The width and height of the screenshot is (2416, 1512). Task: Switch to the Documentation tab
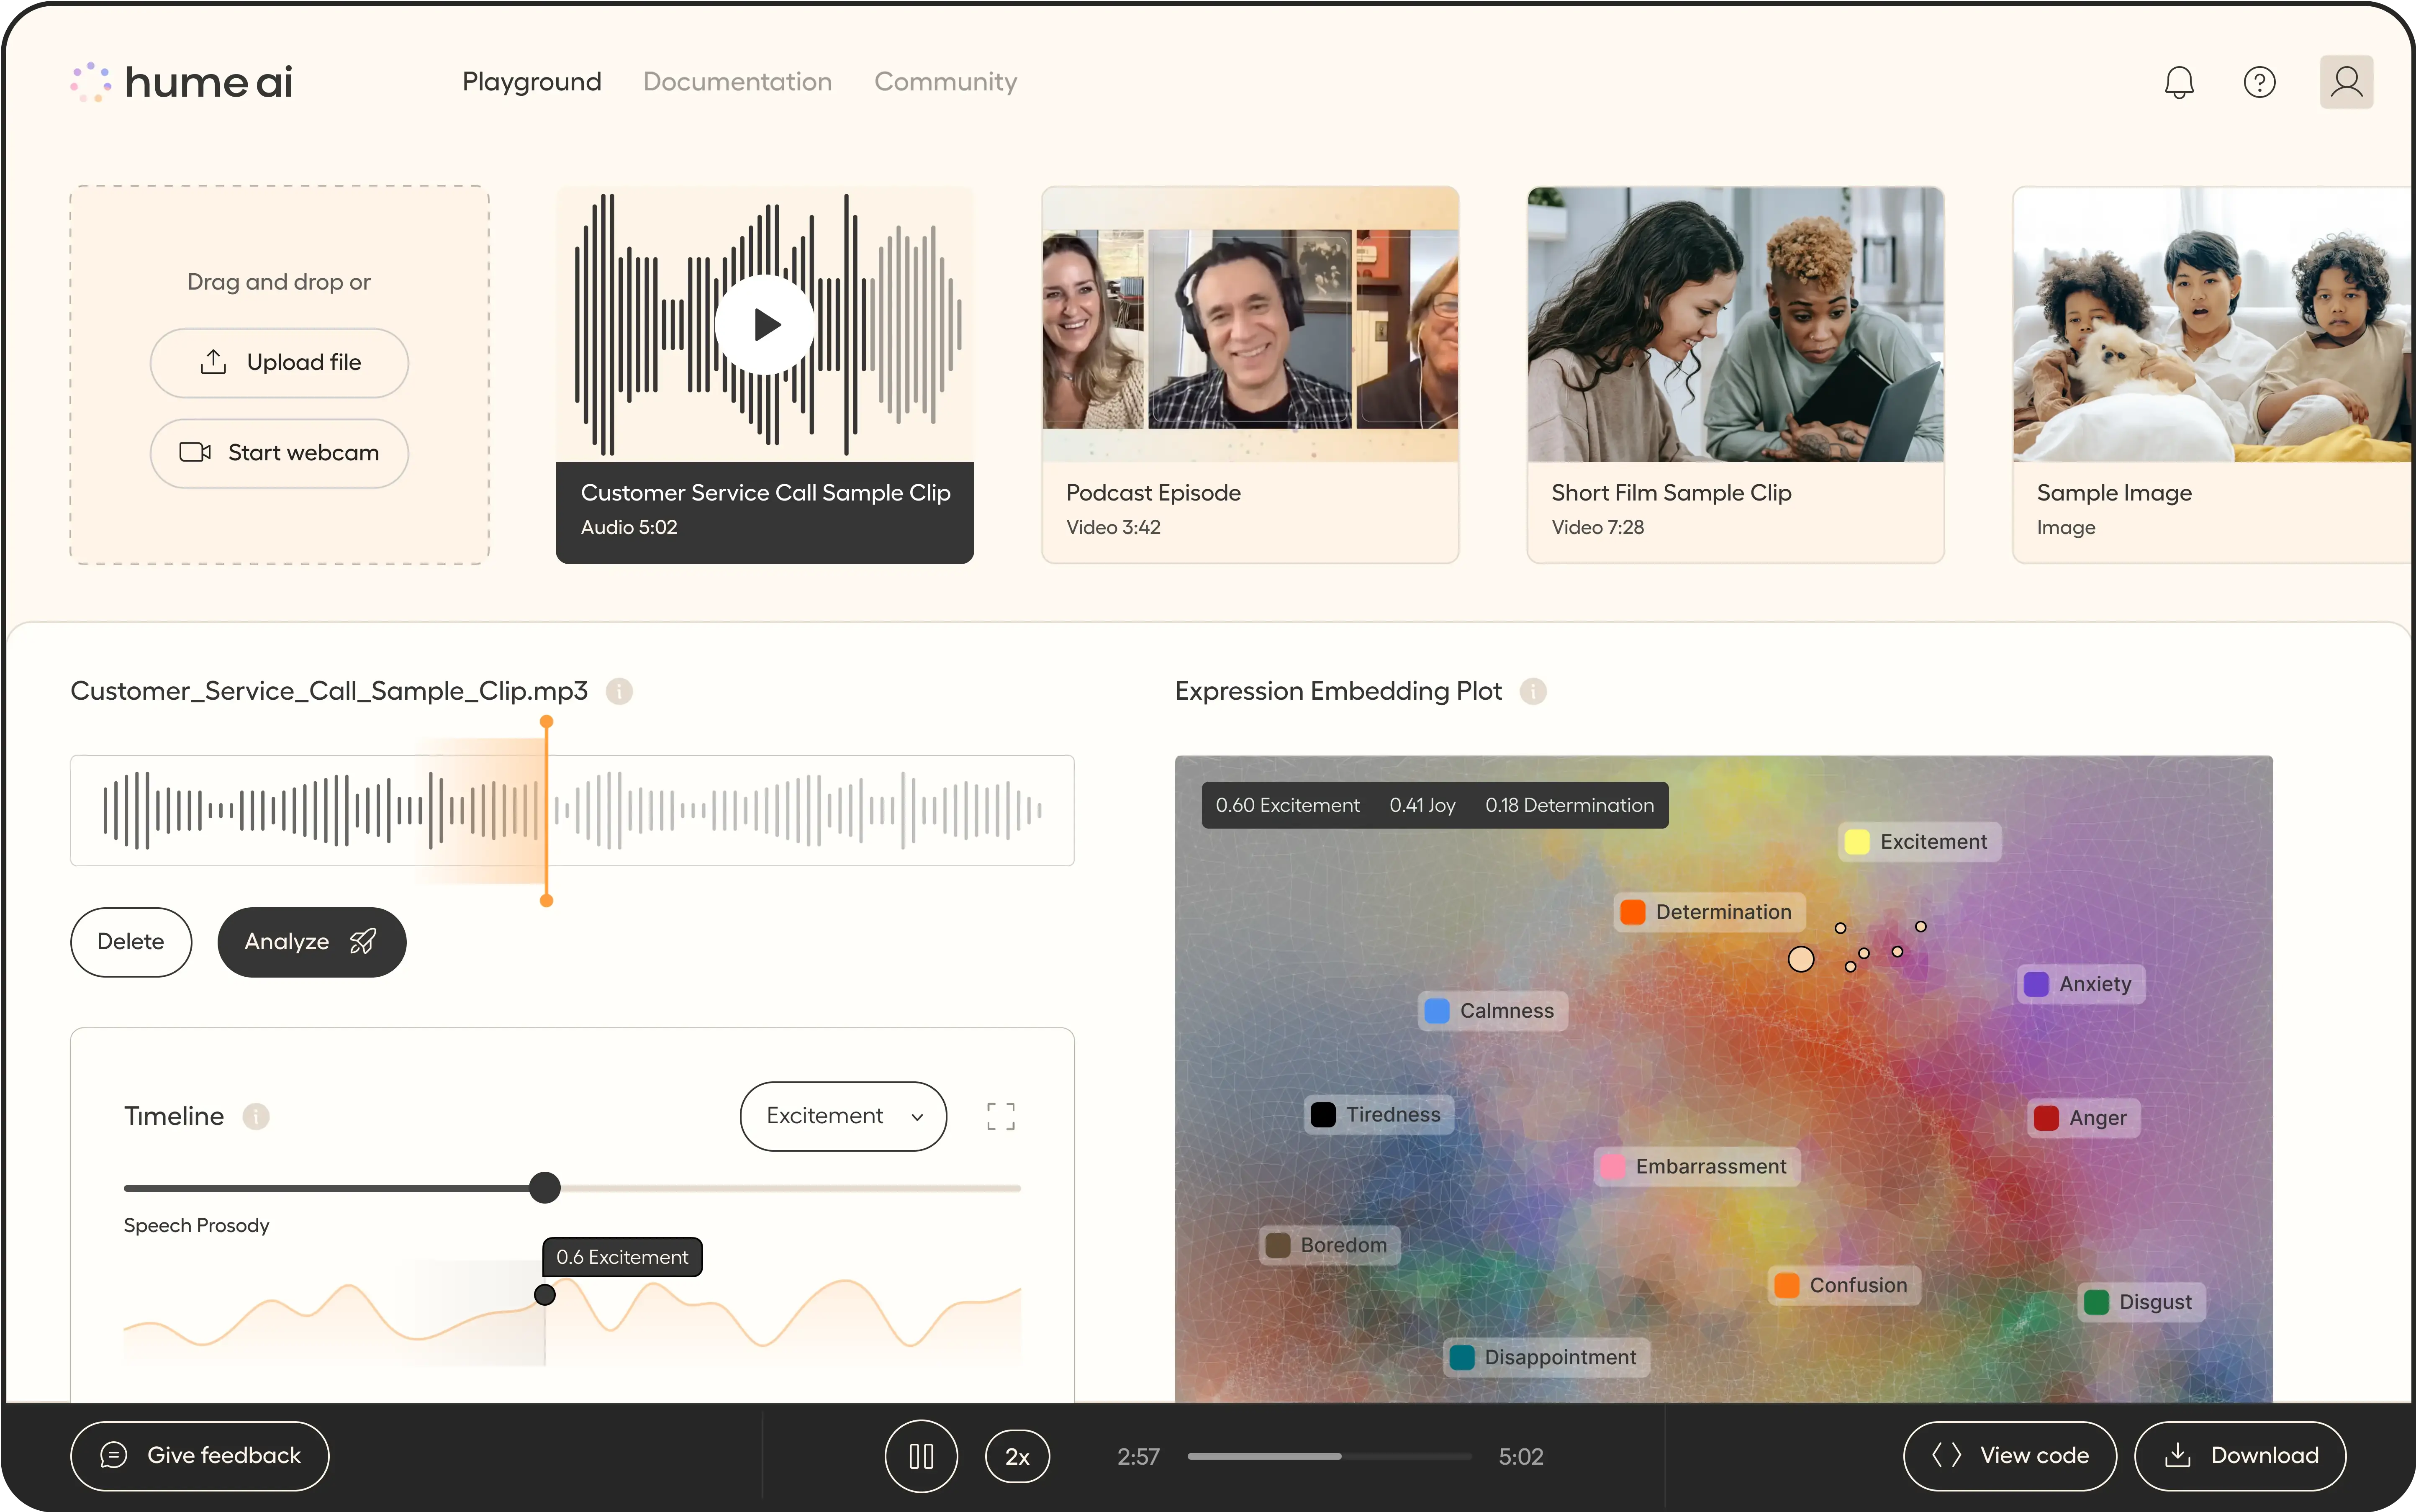(x=737, y=82)
